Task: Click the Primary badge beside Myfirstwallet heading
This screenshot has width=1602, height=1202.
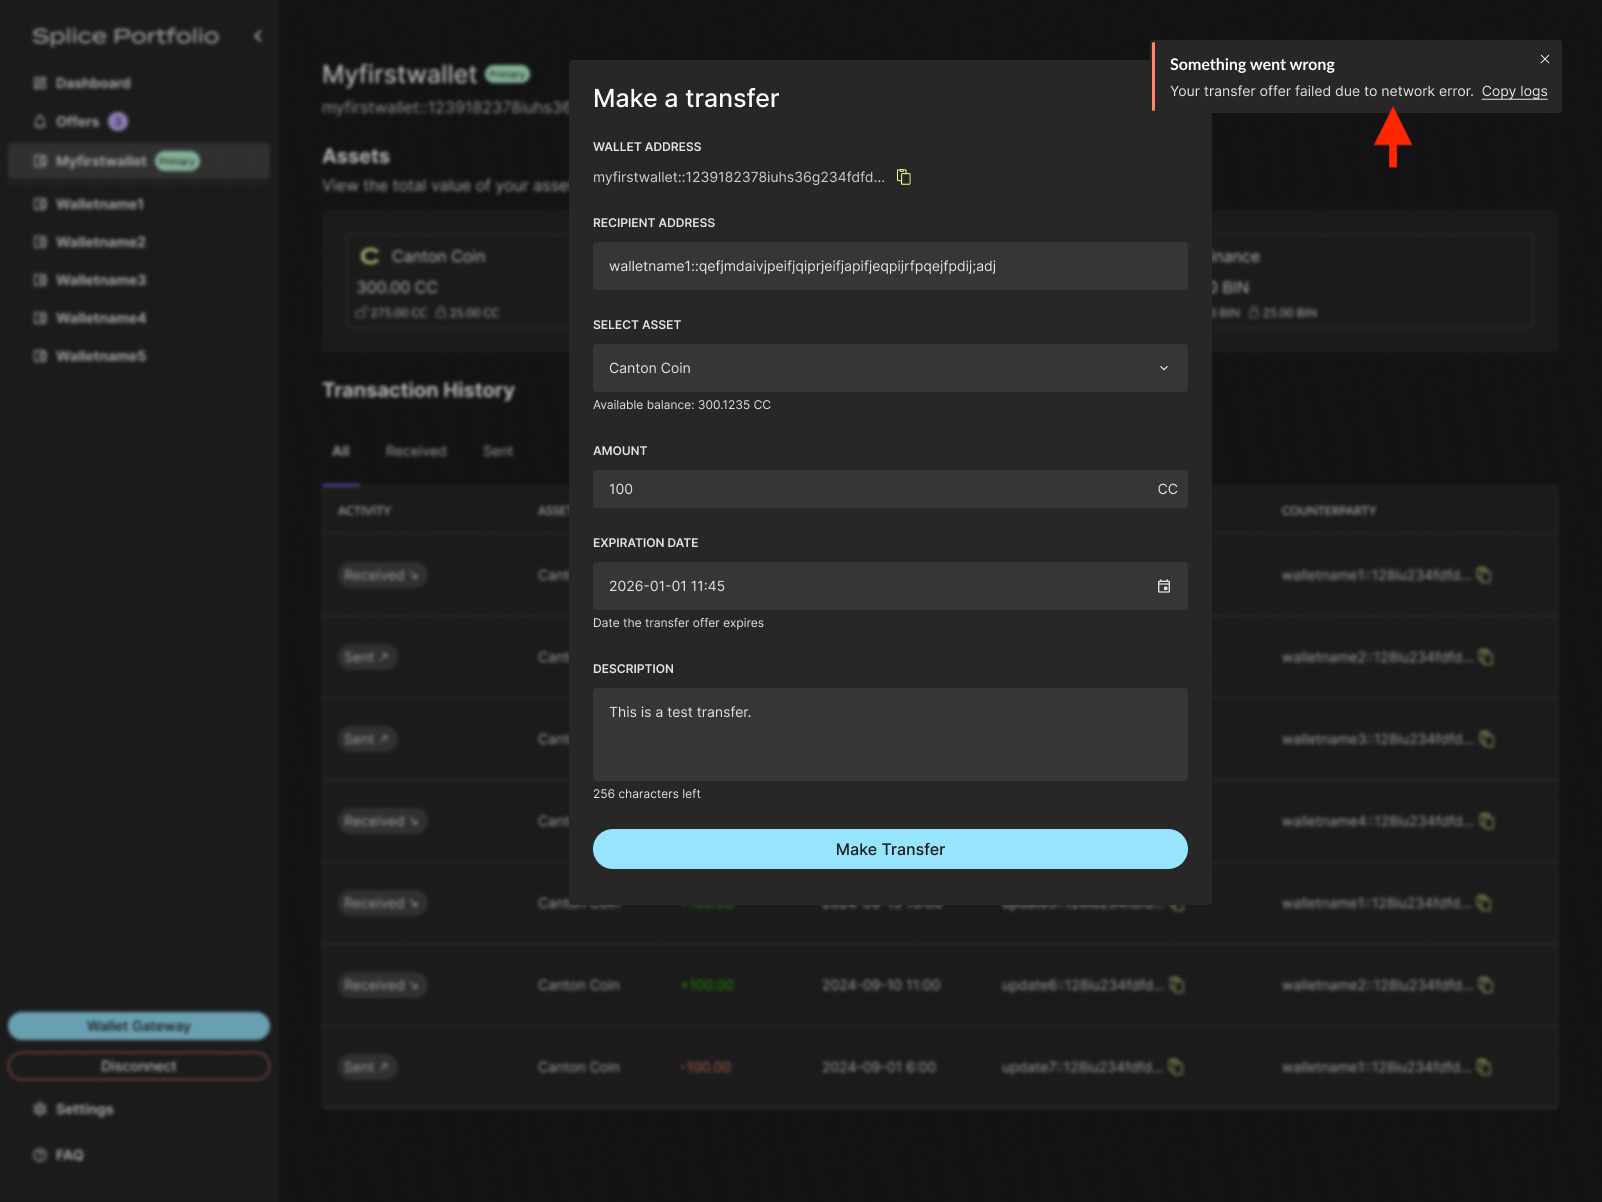Action: coord(508,74)
